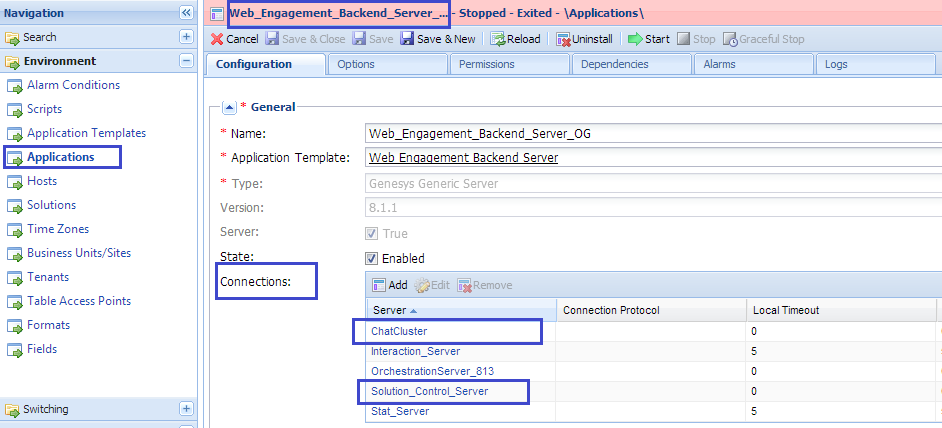Expand the Switching section
The width and height of the screenshot is (942, 428).
point(186,409)
